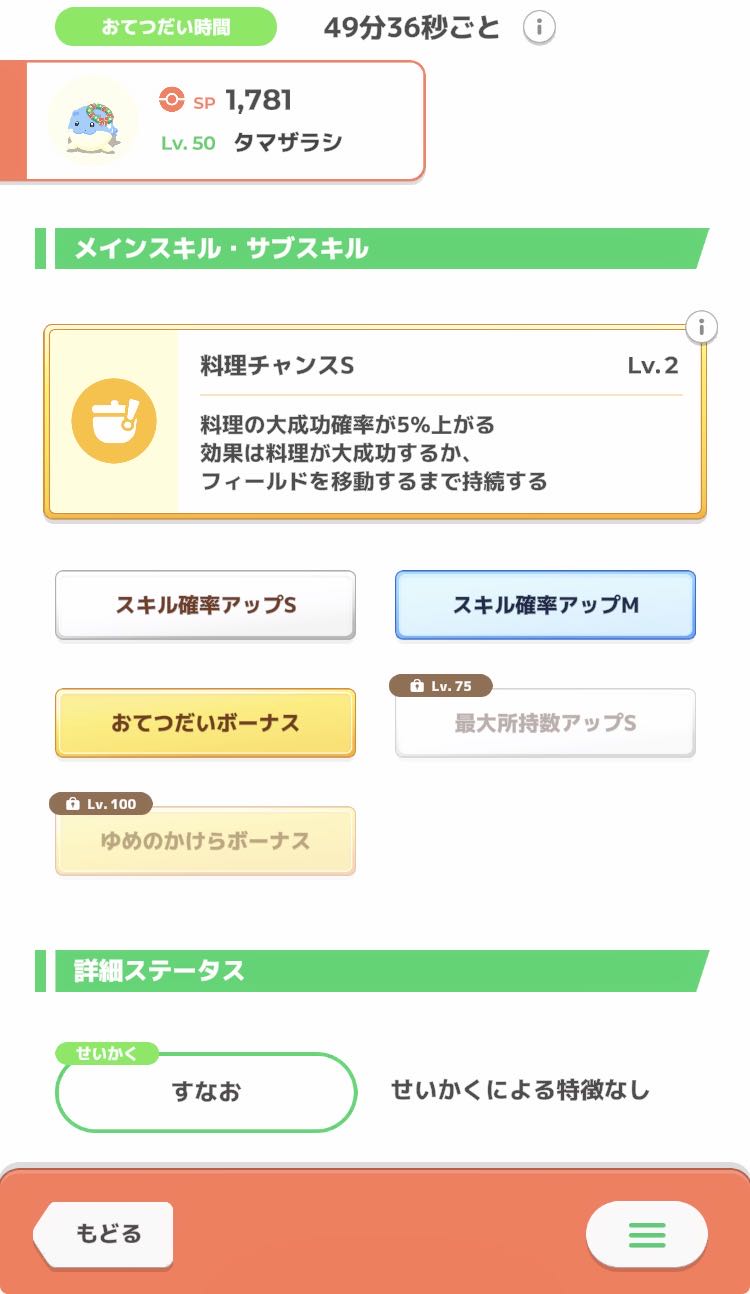Image resolution: width=750 pixels, height=1294 pixels.
Task: Tap the おてつだい時間 green label
Action: pos(165,27)
